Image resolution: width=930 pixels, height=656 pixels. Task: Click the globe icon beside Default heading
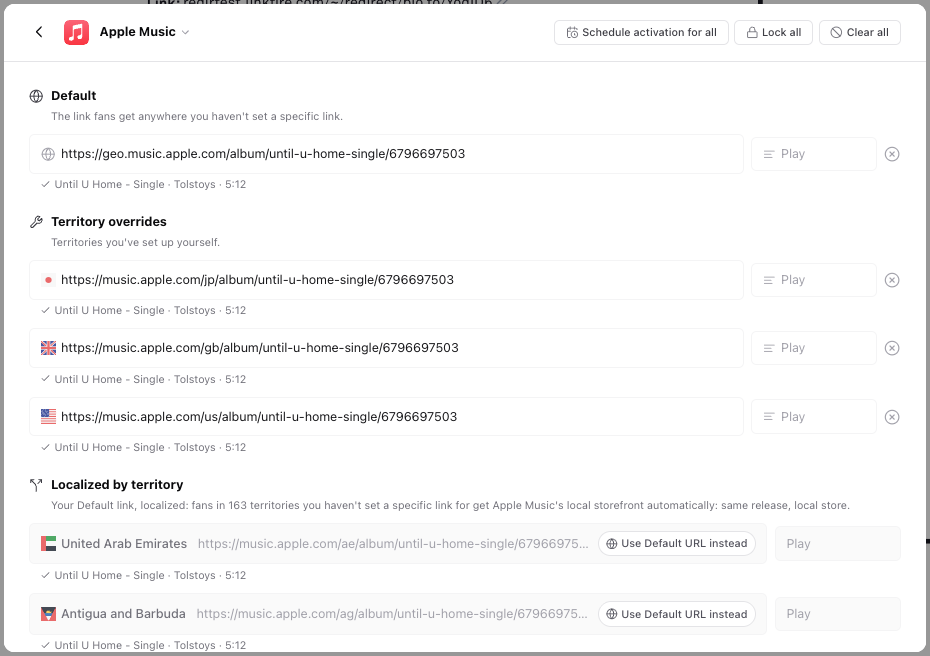36,96
